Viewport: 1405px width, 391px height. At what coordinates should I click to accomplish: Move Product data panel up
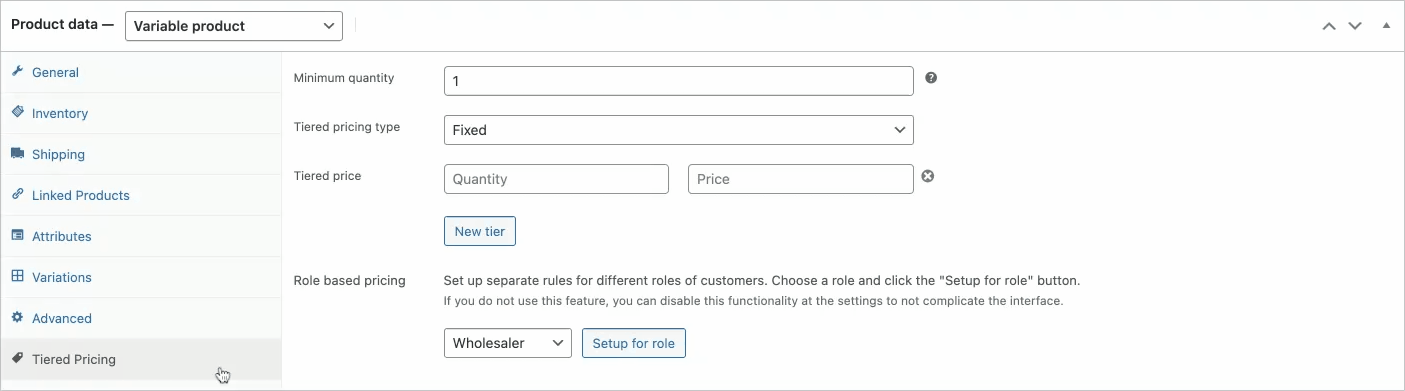tap(1329, 26)
